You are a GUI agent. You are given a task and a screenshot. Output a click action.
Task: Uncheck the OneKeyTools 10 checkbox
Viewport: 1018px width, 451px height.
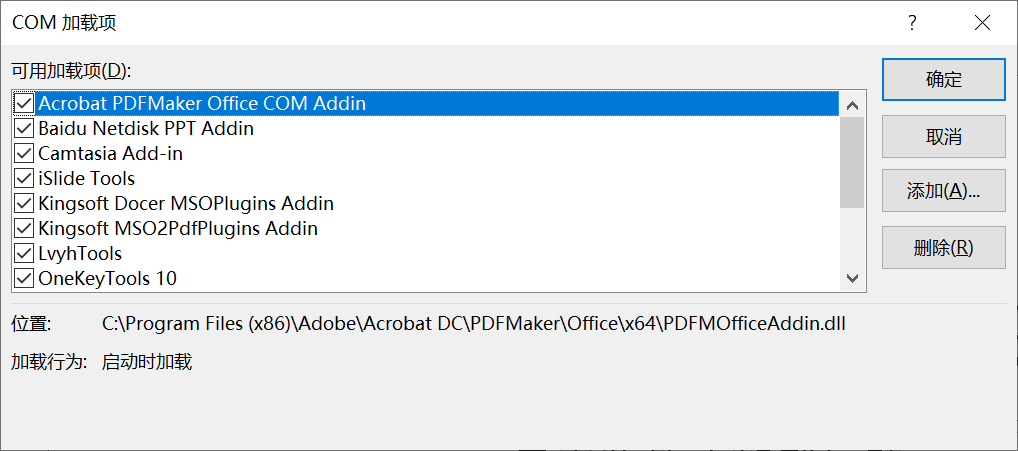click(x=24, y=279)
